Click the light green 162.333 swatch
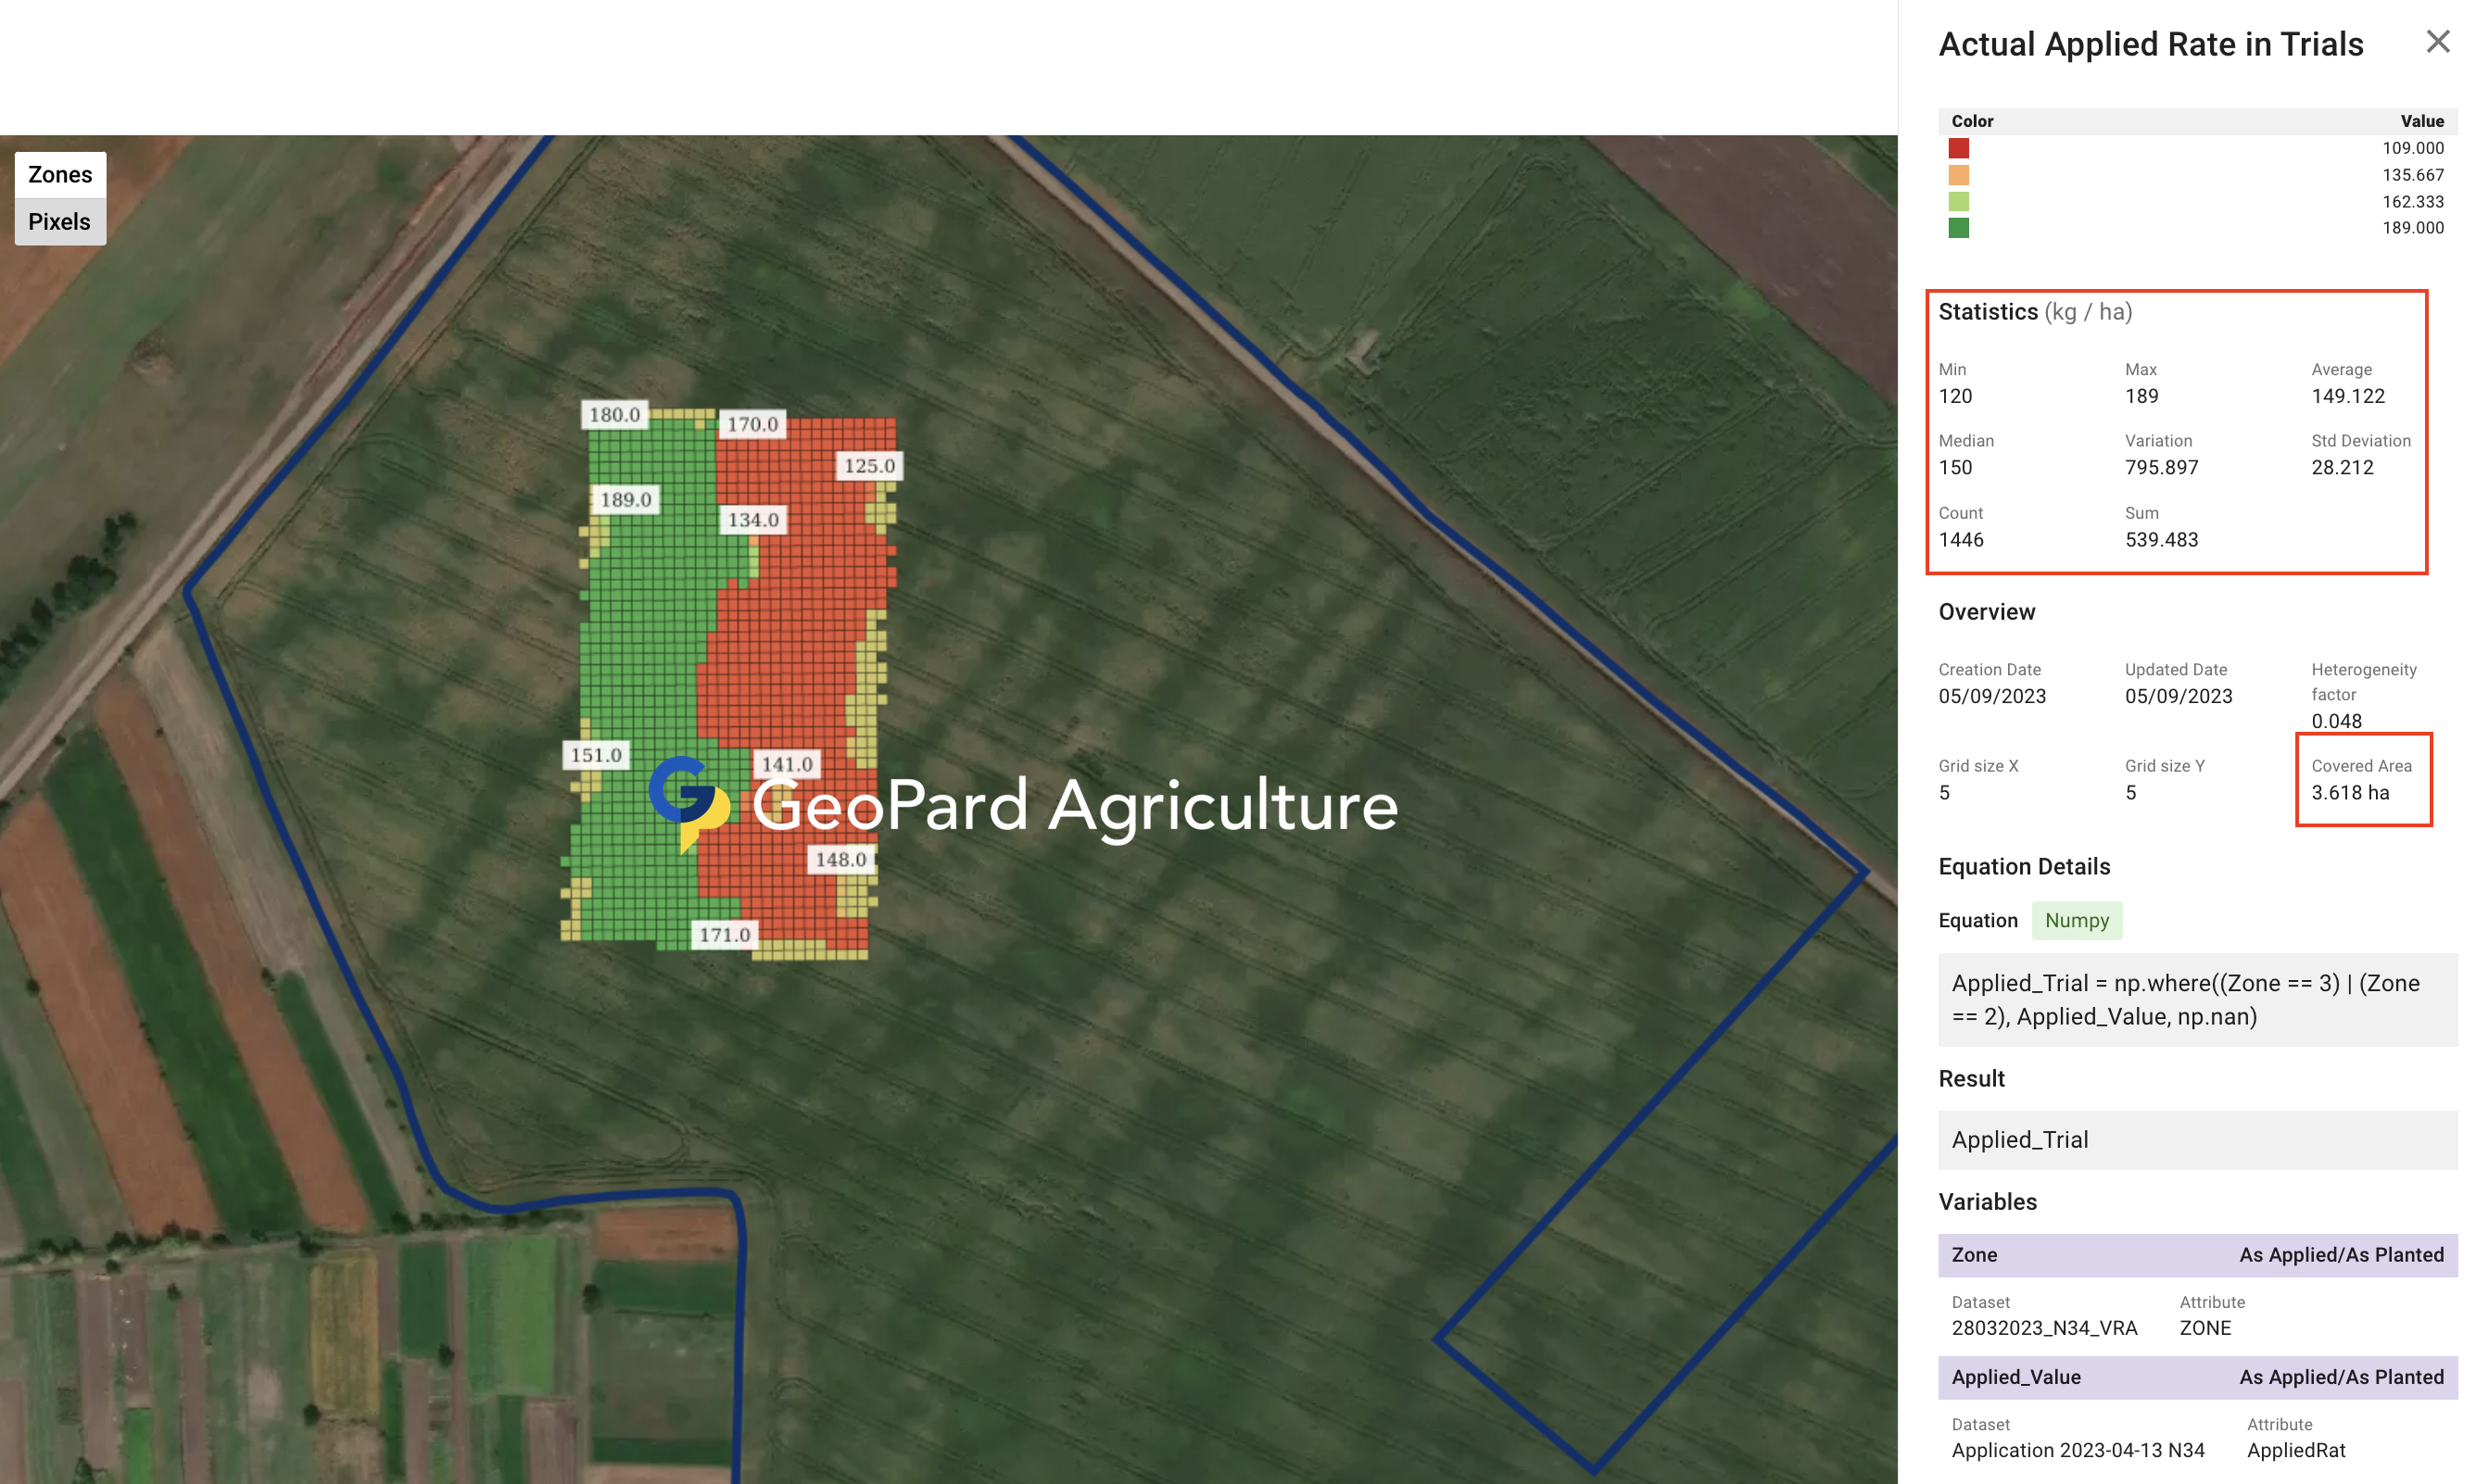This screenshot has width=2476, height=1484. click(x=1958, y=202)
